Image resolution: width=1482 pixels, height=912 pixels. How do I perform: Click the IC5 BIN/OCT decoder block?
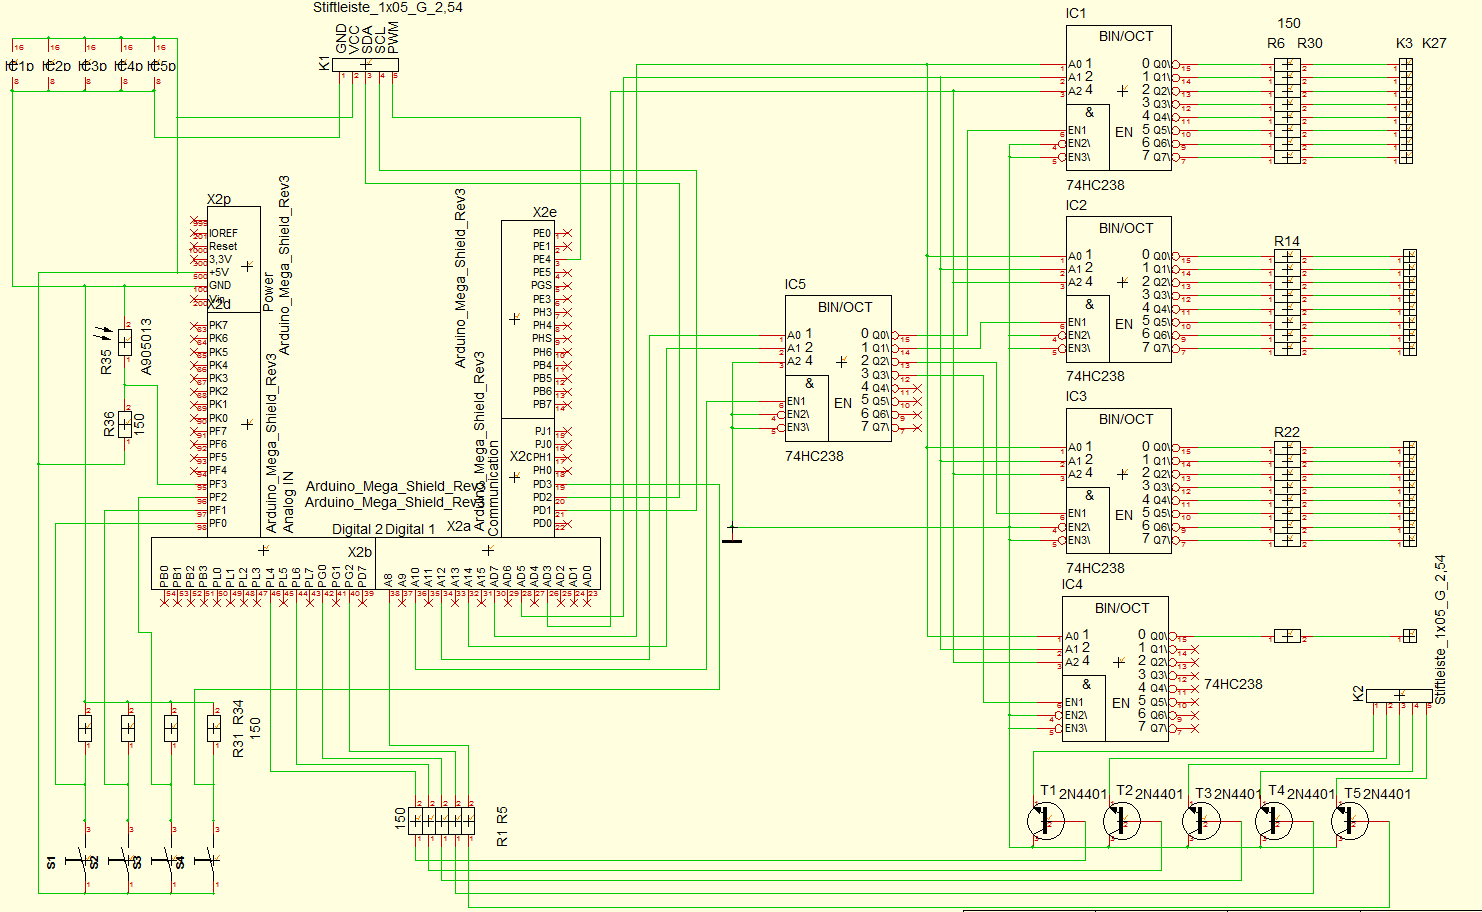click(838, 368)
